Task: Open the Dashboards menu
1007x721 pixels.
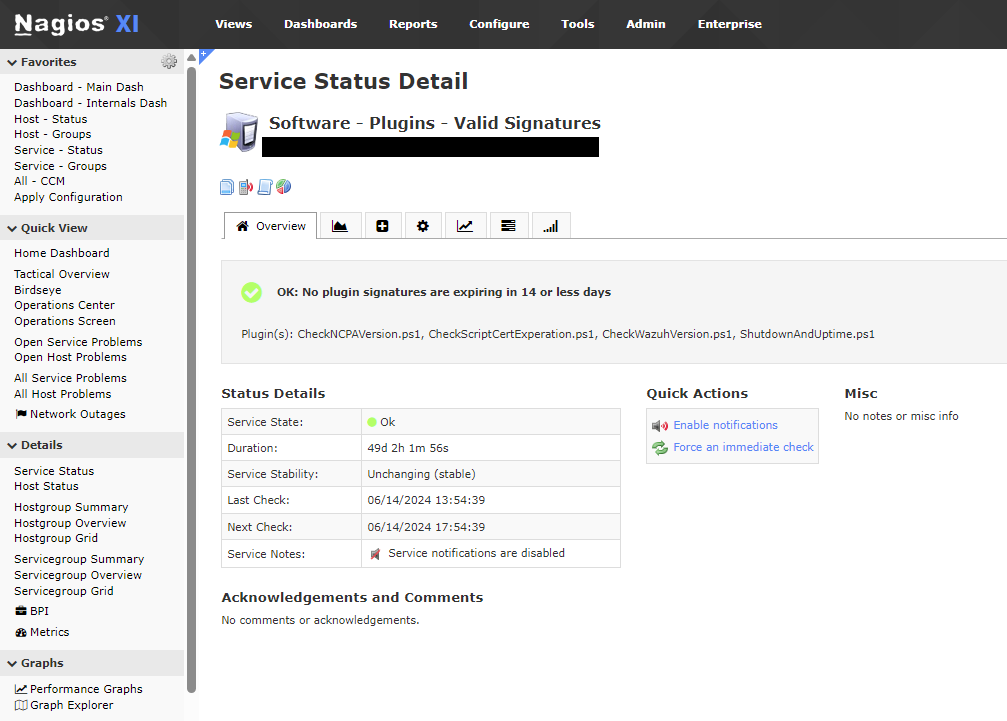Action: 320,24
